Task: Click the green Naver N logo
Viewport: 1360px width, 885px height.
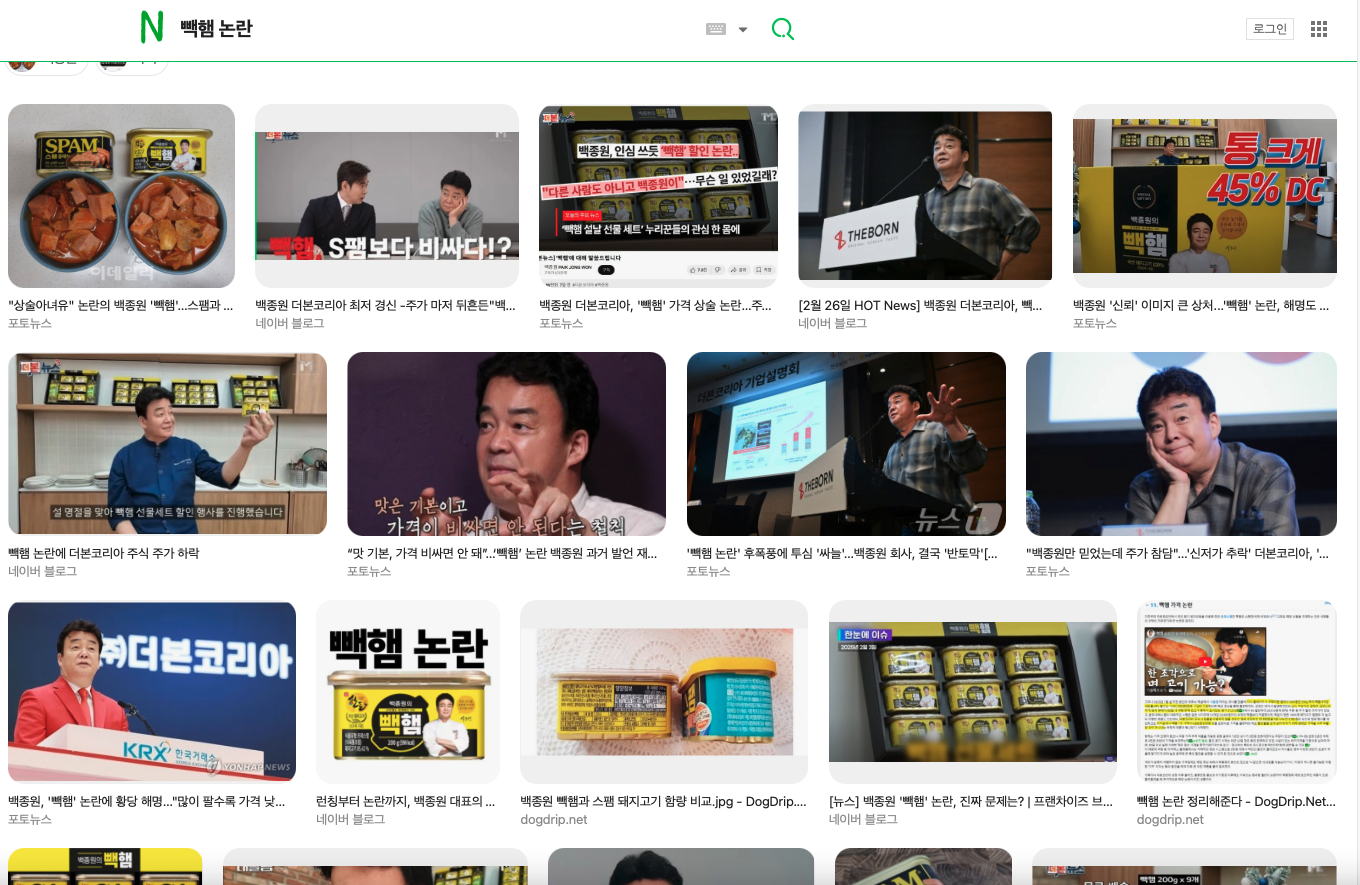Action: tap(151, 28)
